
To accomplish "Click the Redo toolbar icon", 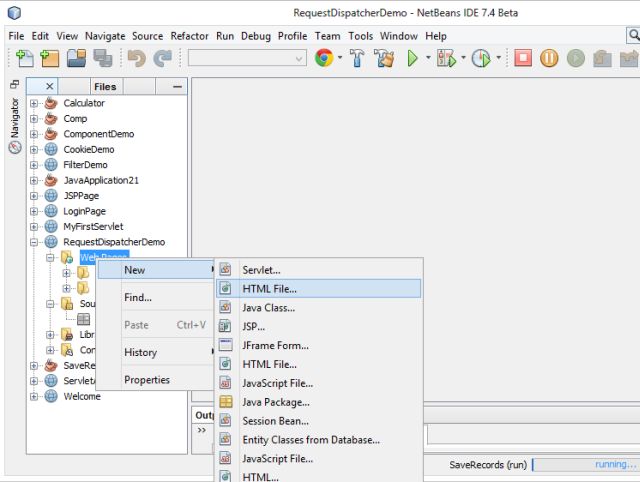I will coord(162,58).
